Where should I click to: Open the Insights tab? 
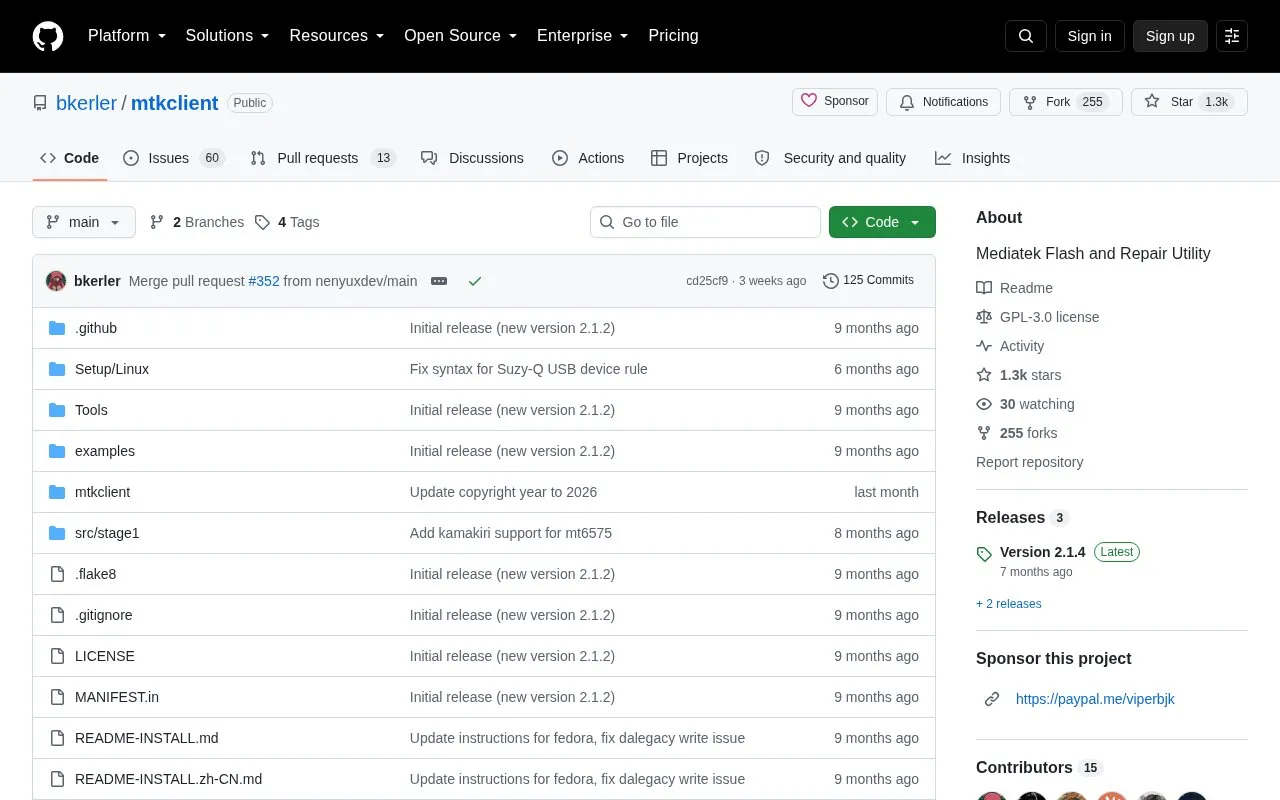click(x=973, y=158)
